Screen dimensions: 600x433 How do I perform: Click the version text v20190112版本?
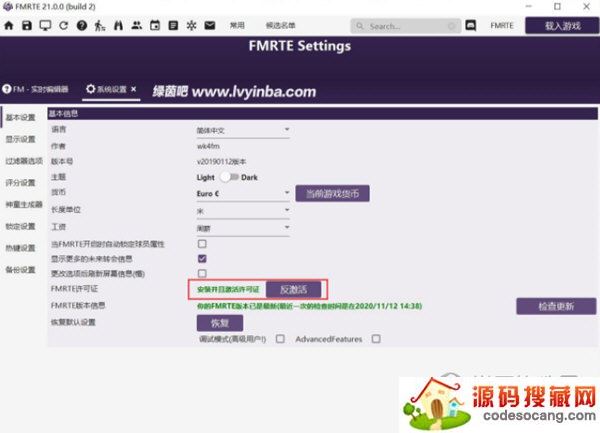pos(221,162)
